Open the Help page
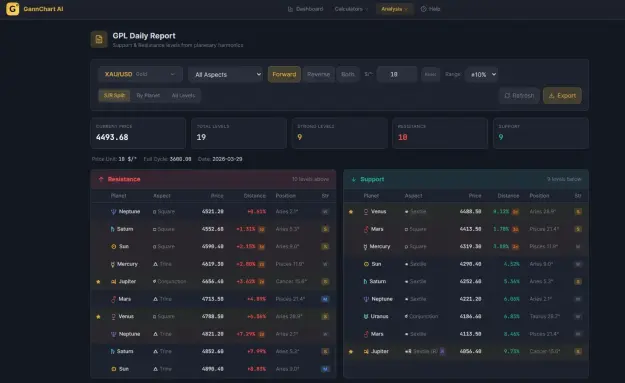 pyautogui.click(x=430, y=9)
